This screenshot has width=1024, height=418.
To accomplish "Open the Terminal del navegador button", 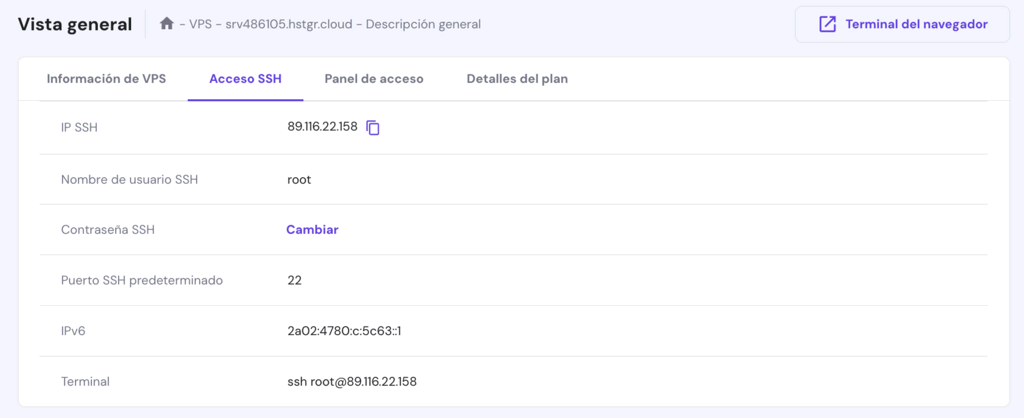I will 902,24.
